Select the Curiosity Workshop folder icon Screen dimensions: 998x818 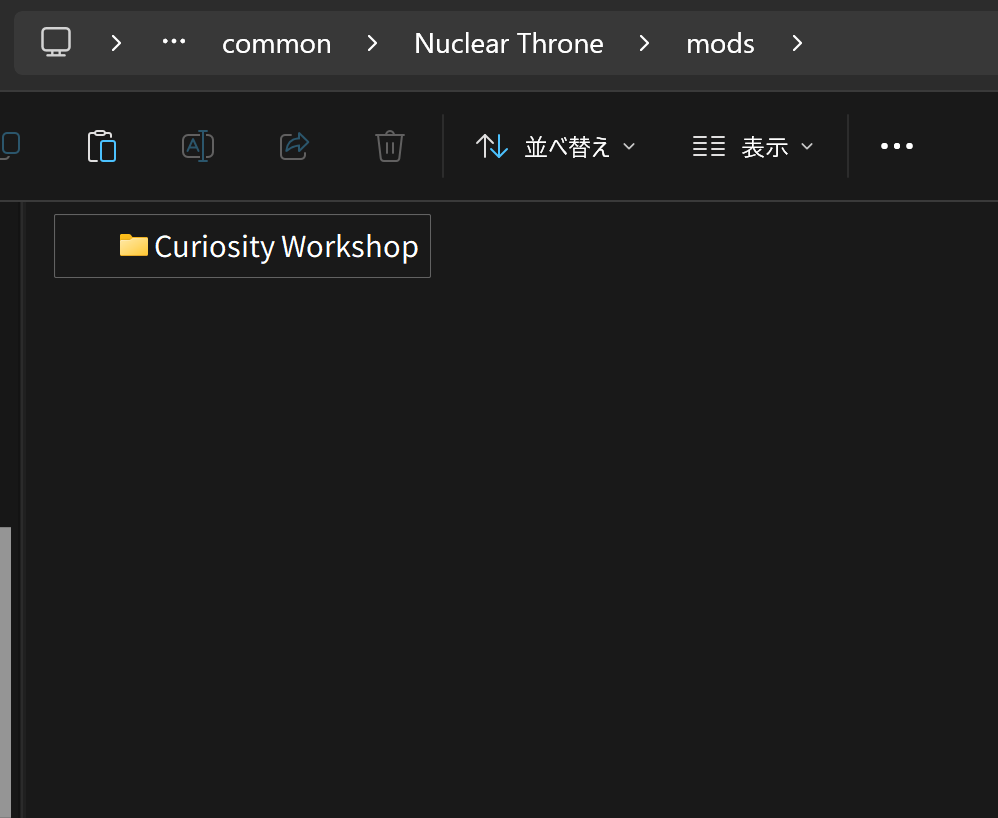pos(133,245)
